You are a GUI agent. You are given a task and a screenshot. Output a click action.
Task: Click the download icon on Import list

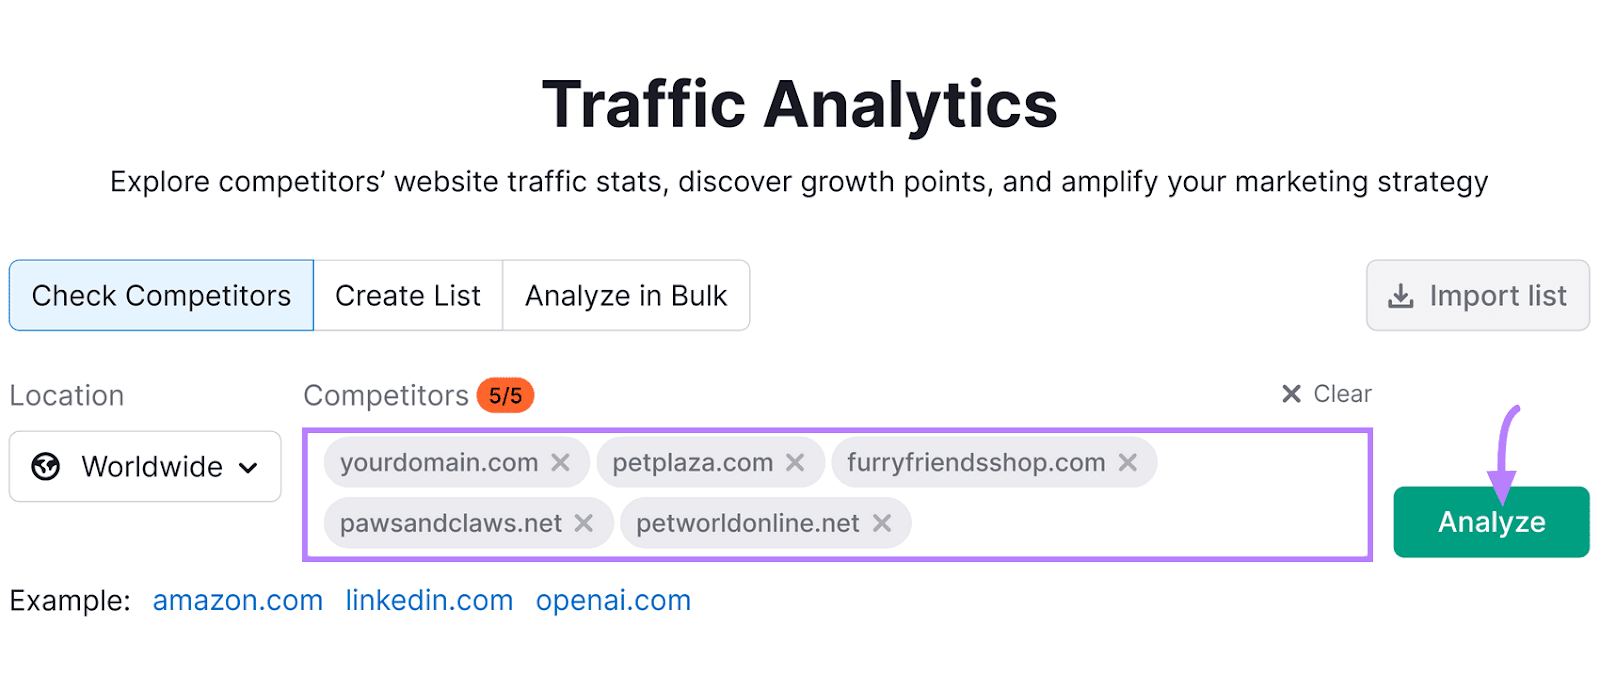1400,295
